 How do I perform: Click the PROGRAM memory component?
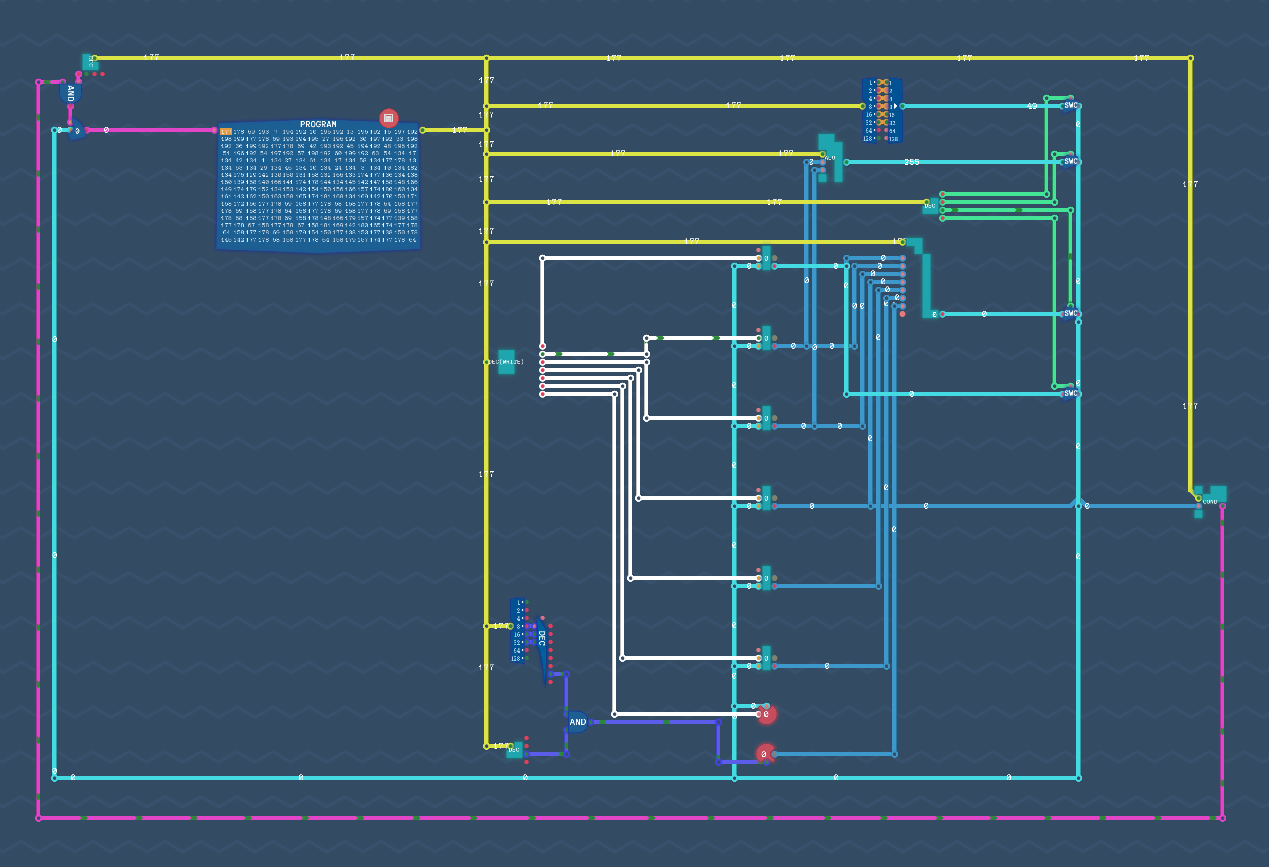(318, 188)
